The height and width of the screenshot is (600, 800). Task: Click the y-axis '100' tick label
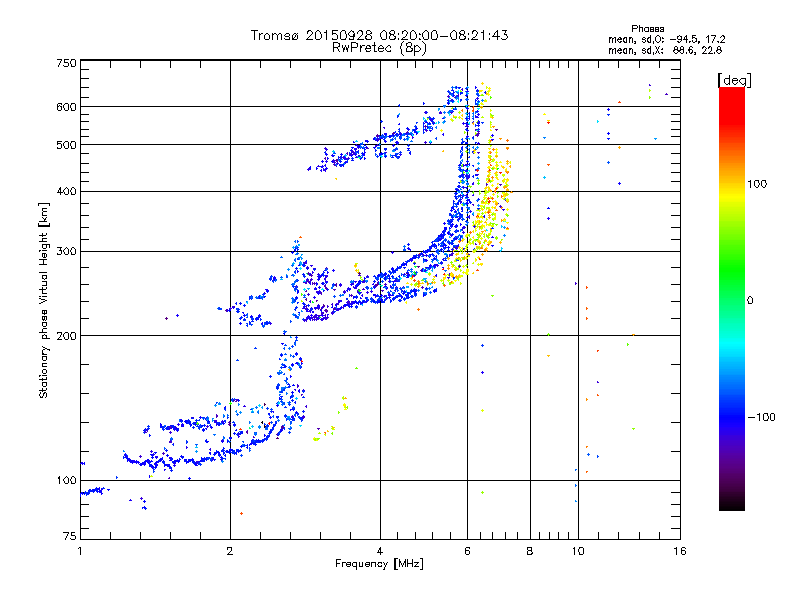tap(66, 480)
